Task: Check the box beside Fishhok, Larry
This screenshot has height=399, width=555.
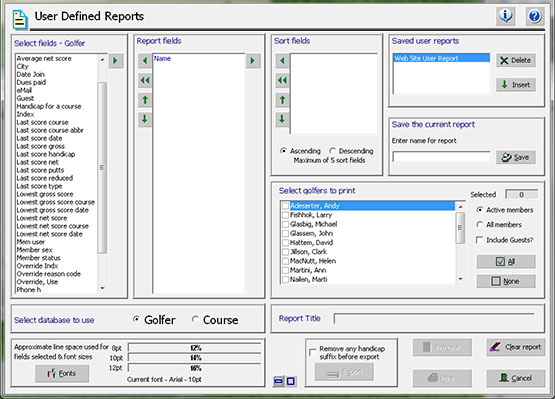Action: point(285,215)
